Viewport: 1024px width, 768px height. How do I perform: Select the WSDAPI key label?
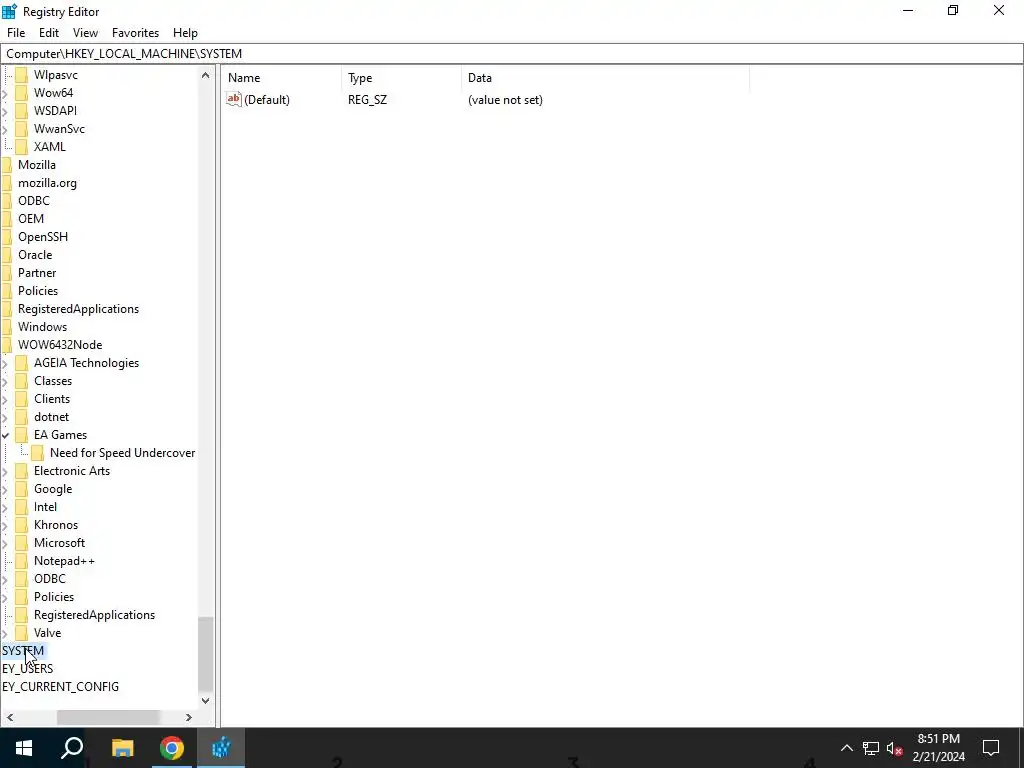click(x=55, y=111)
